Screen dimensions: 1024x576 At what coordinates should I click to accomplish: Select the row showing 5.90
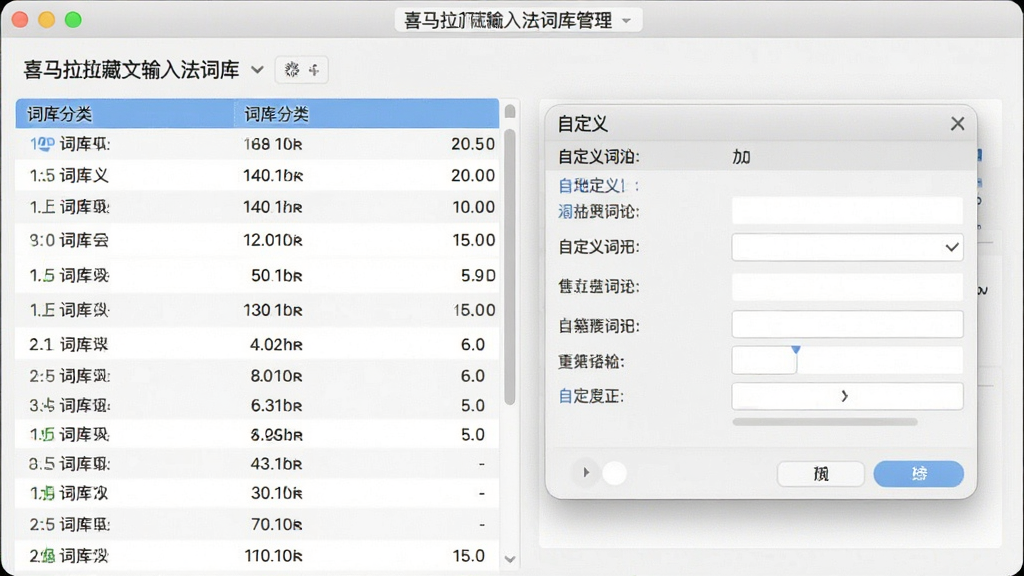257,275
